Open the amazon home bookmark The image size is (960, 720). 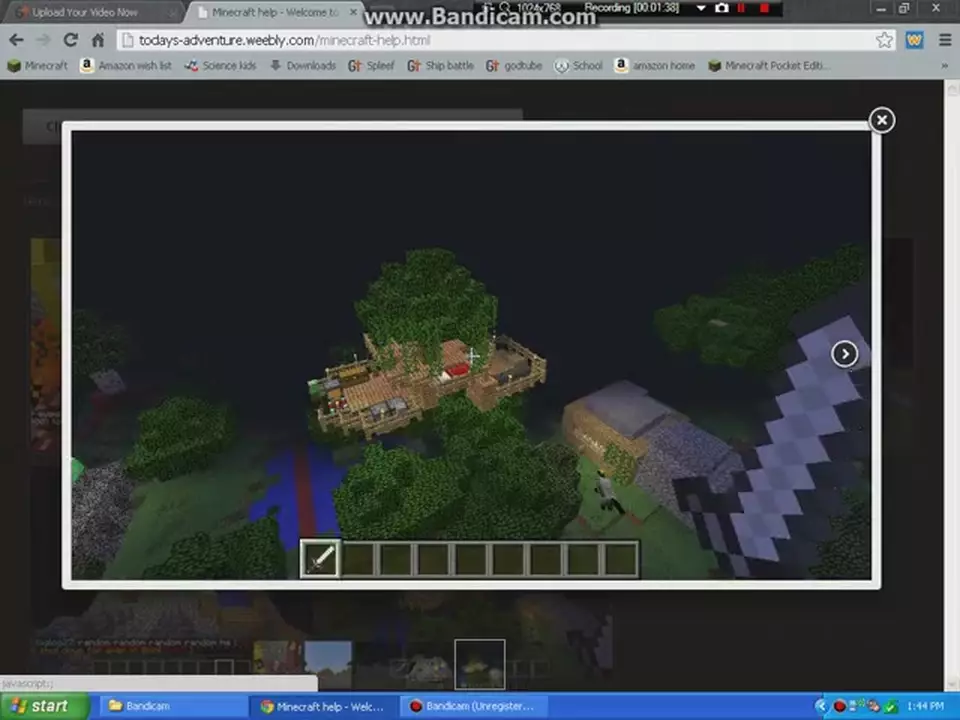point(655,66)
